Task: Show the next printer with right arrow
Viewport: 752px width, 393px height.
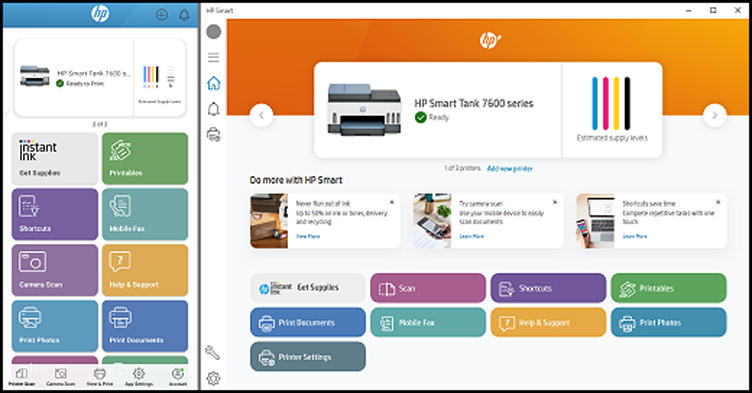Action: click(x=715, y=115)
